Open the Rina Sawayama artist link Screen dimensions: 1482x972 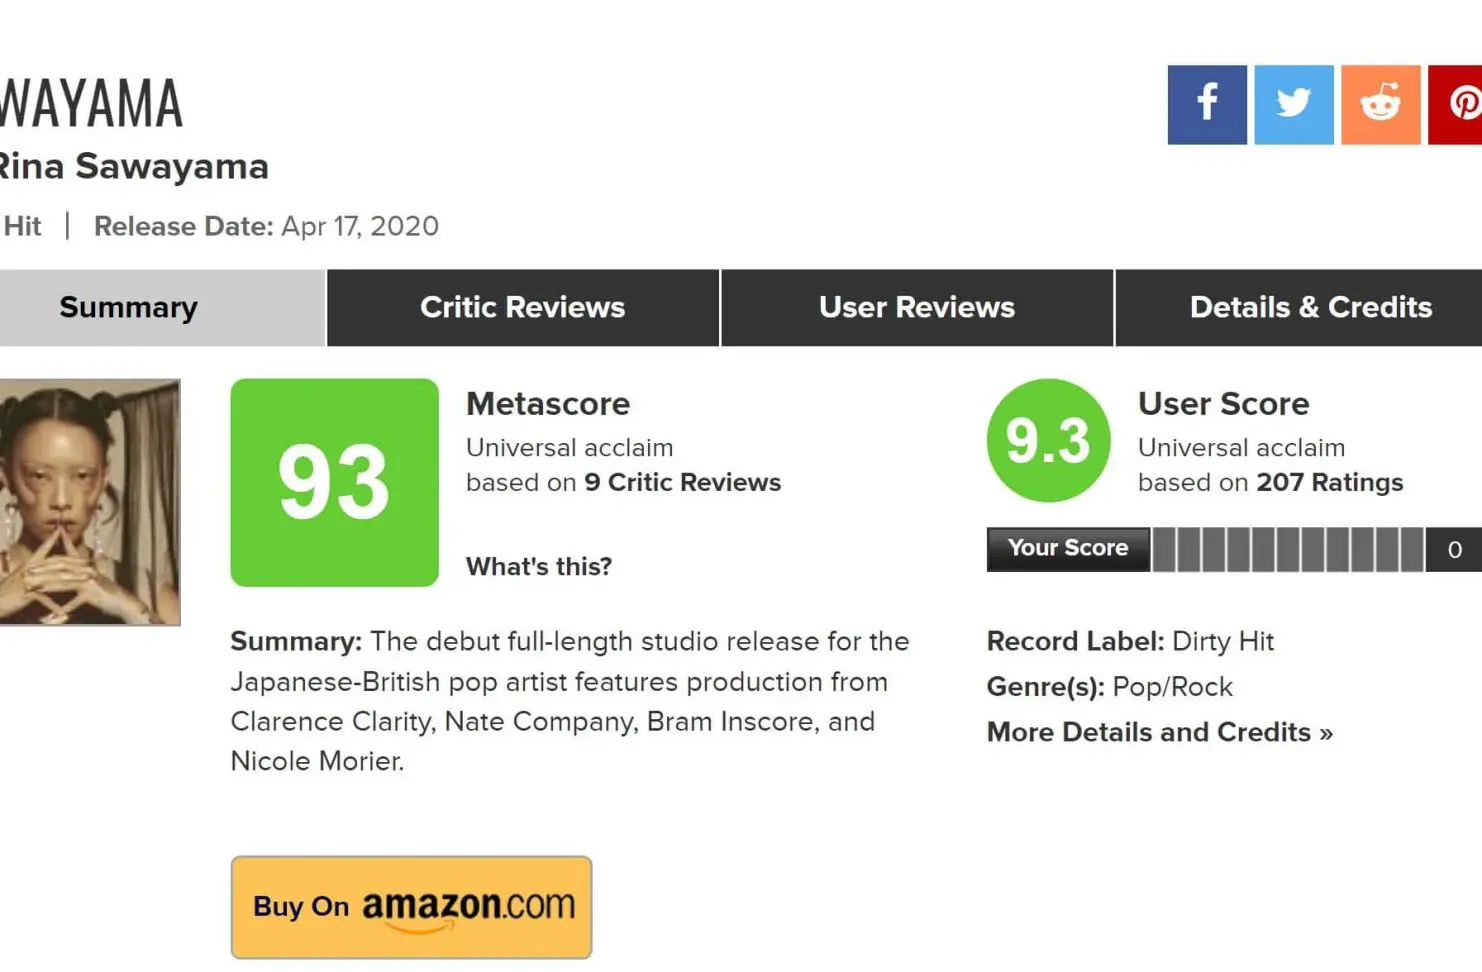(133, 166)
